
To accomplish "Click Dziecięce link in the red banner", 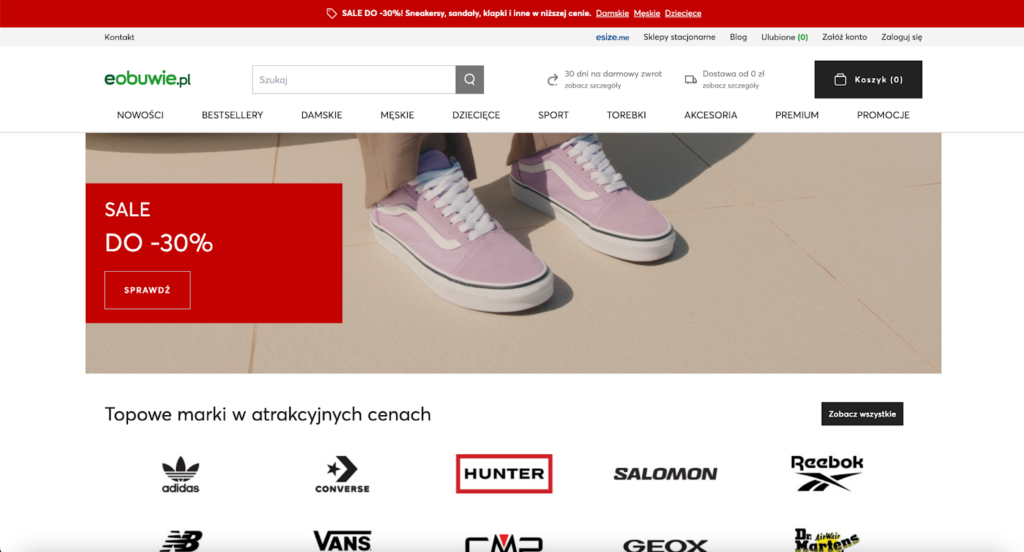I will tap(683, 13).
